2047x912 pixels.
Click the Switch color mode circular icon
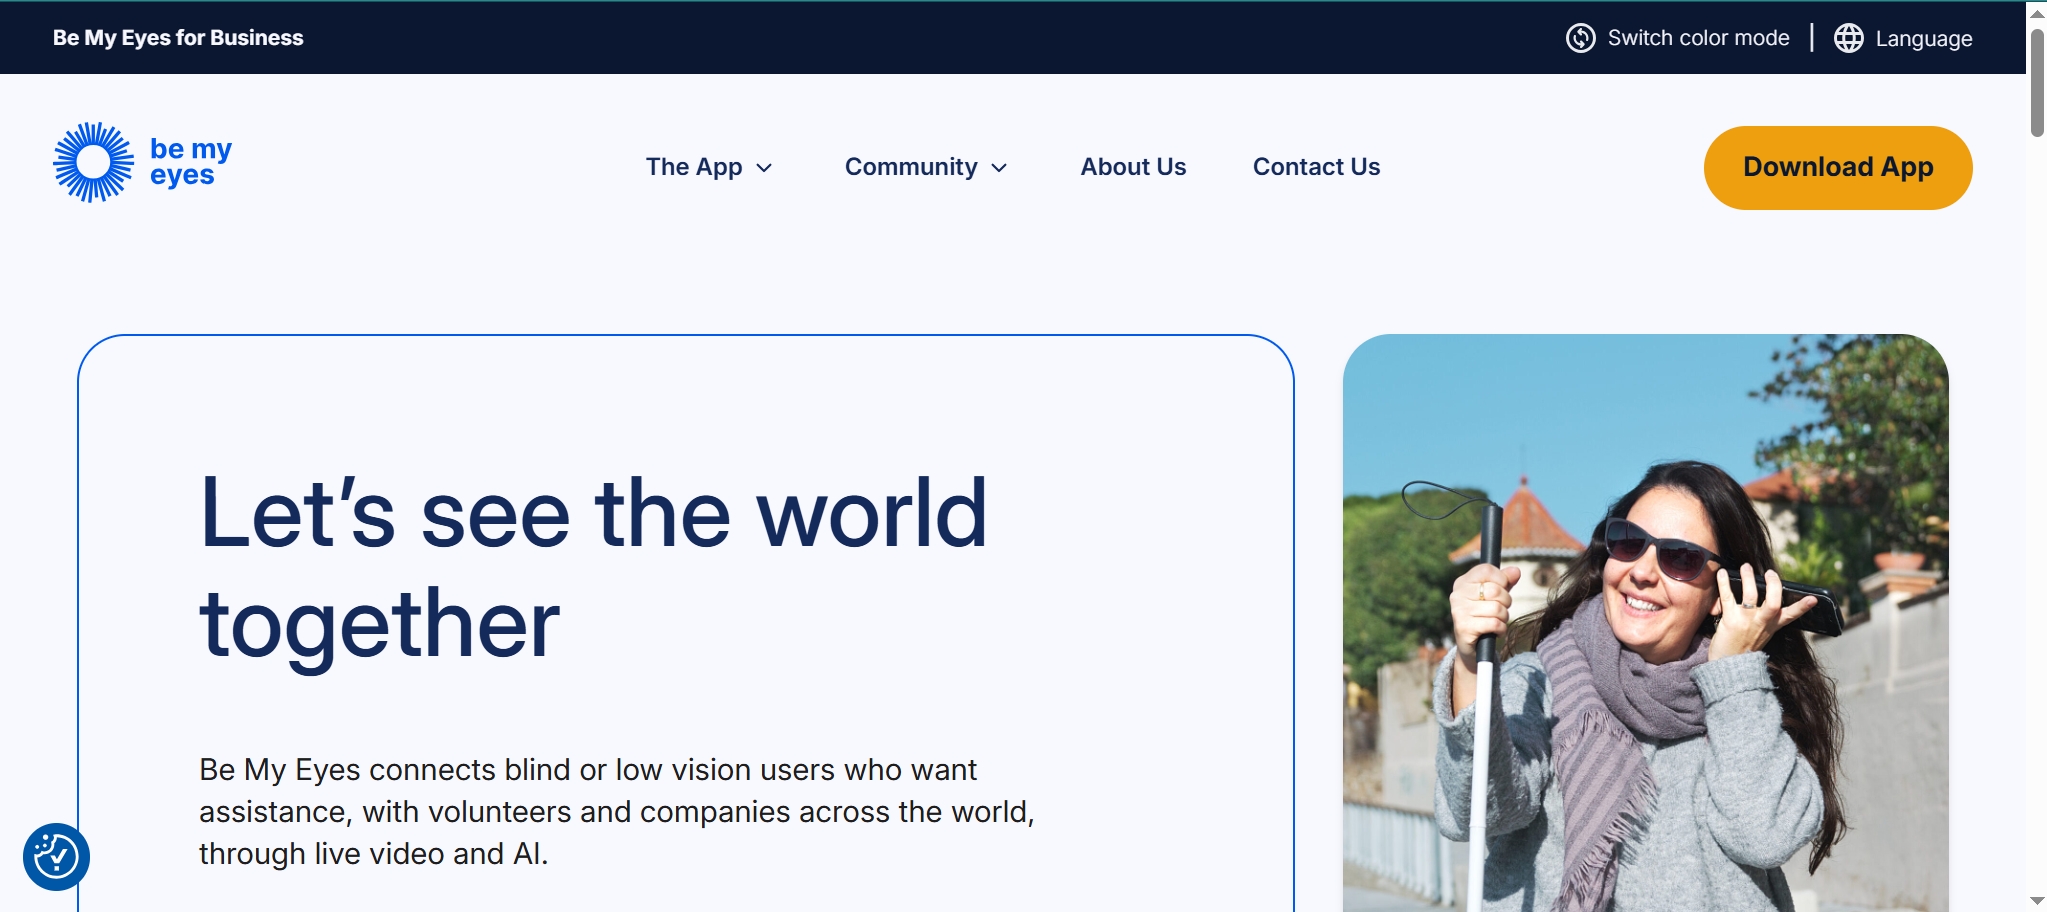(x=1580, y=38)
